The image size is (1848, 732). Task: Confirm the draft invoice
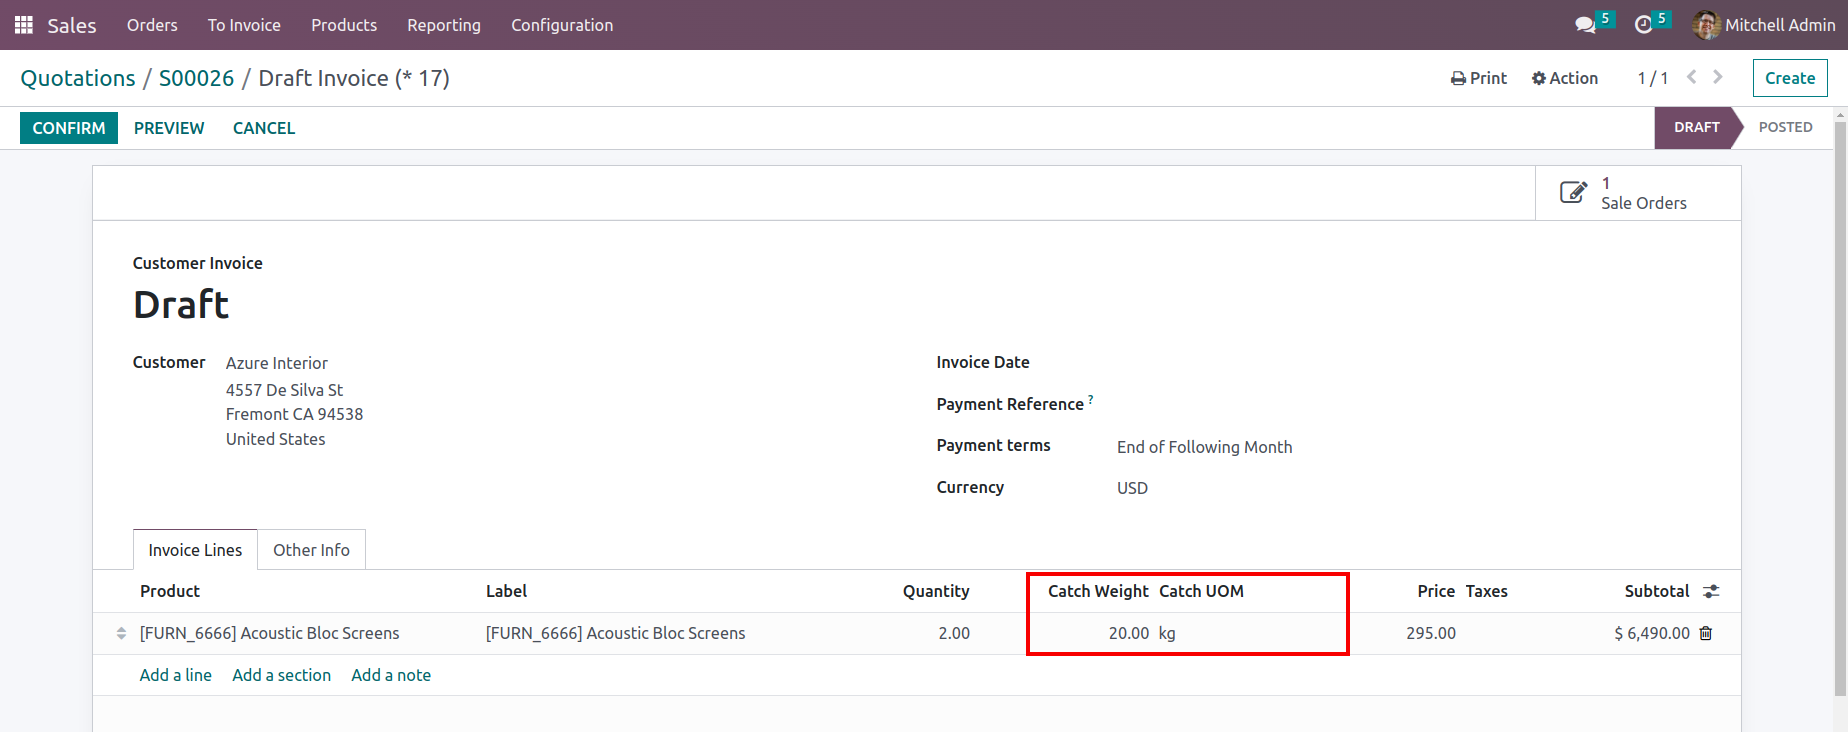[x=69, y=128]
